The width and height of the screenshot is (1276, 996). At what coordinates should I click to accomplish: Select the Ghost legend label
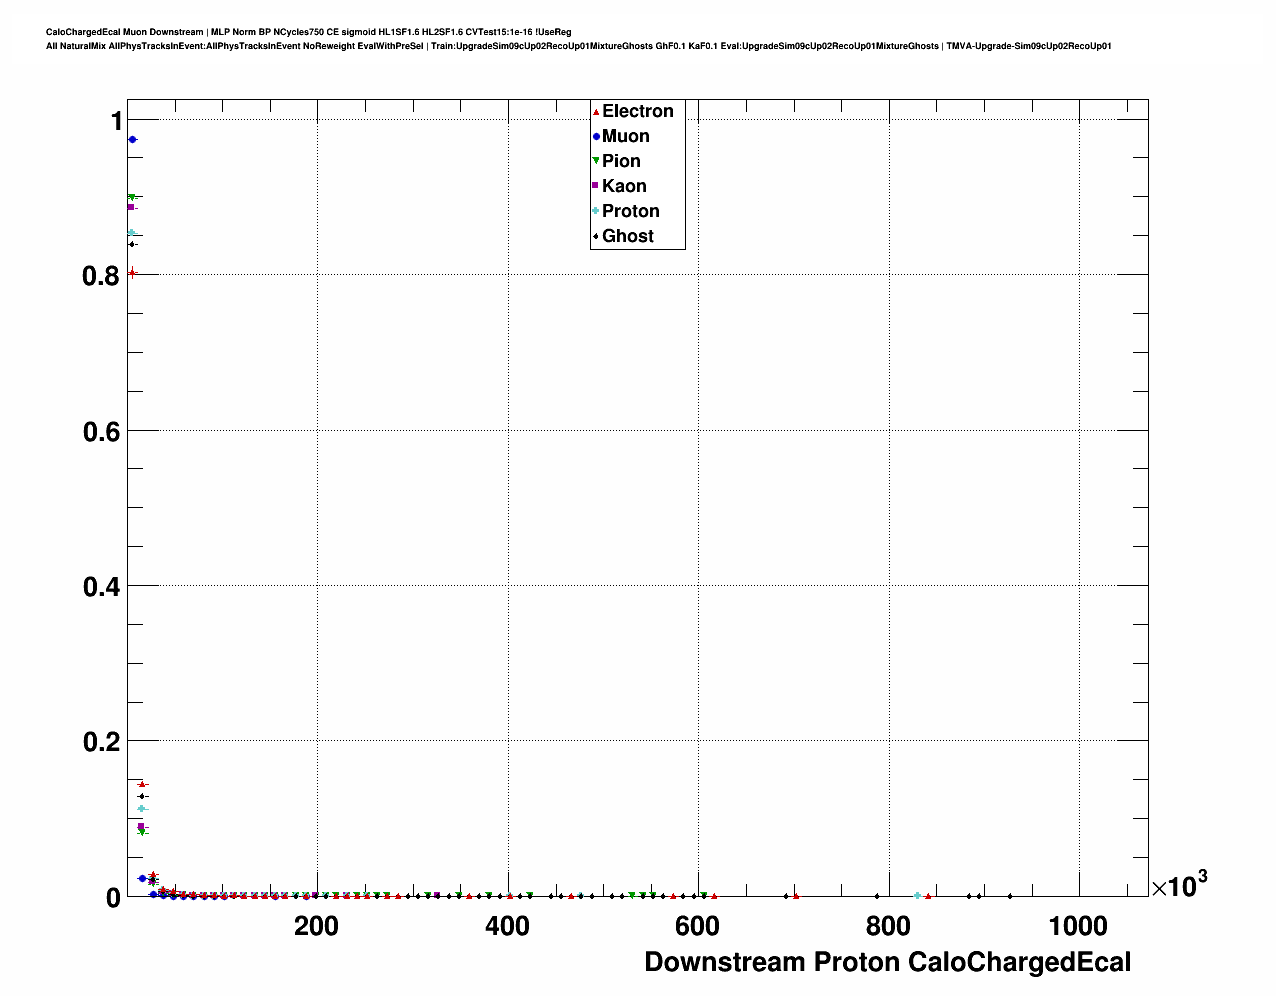point(628,236)
